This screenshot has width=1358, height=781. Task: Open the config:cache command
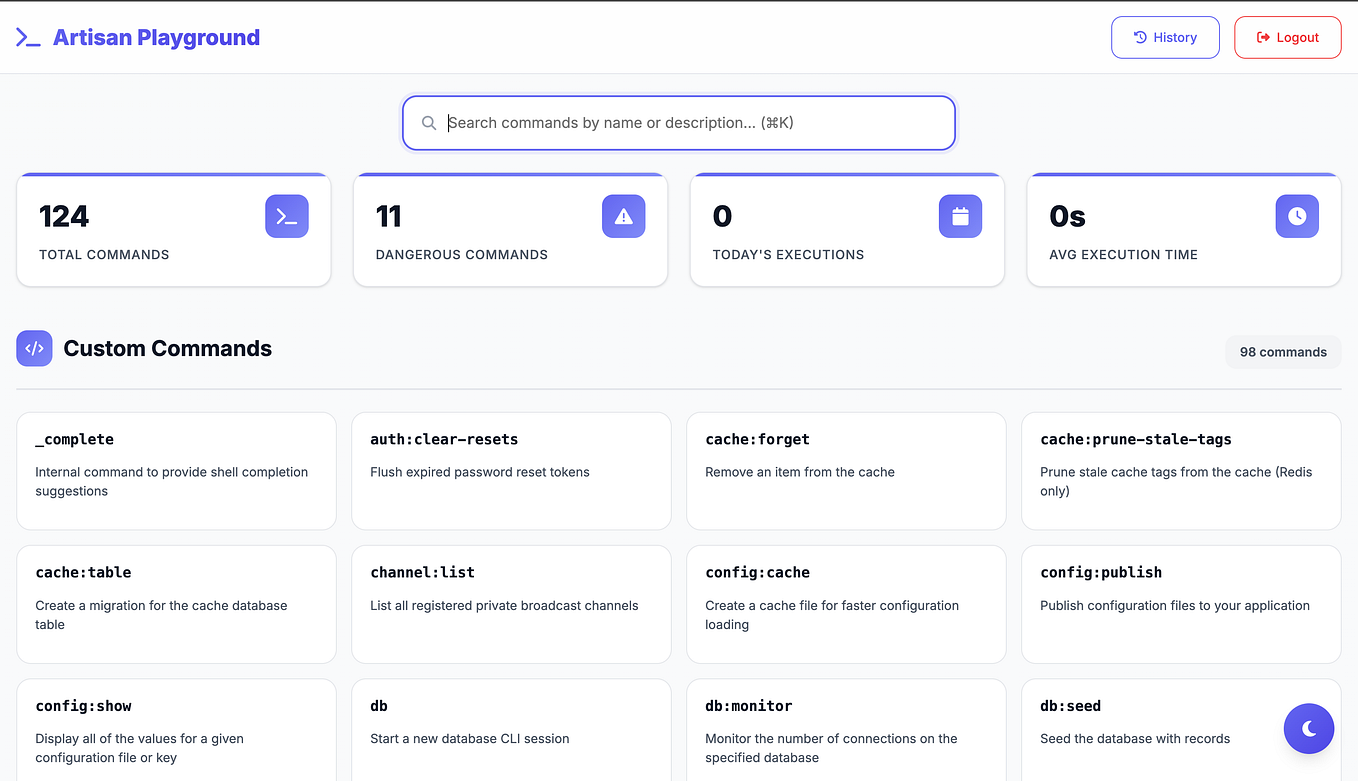pos(846,604)
